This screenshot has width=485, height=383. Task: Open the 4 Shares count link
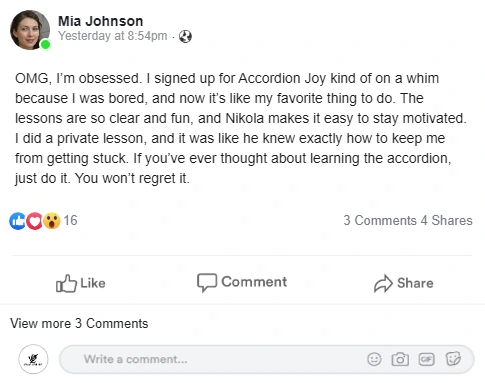click(x=447, y=220)
